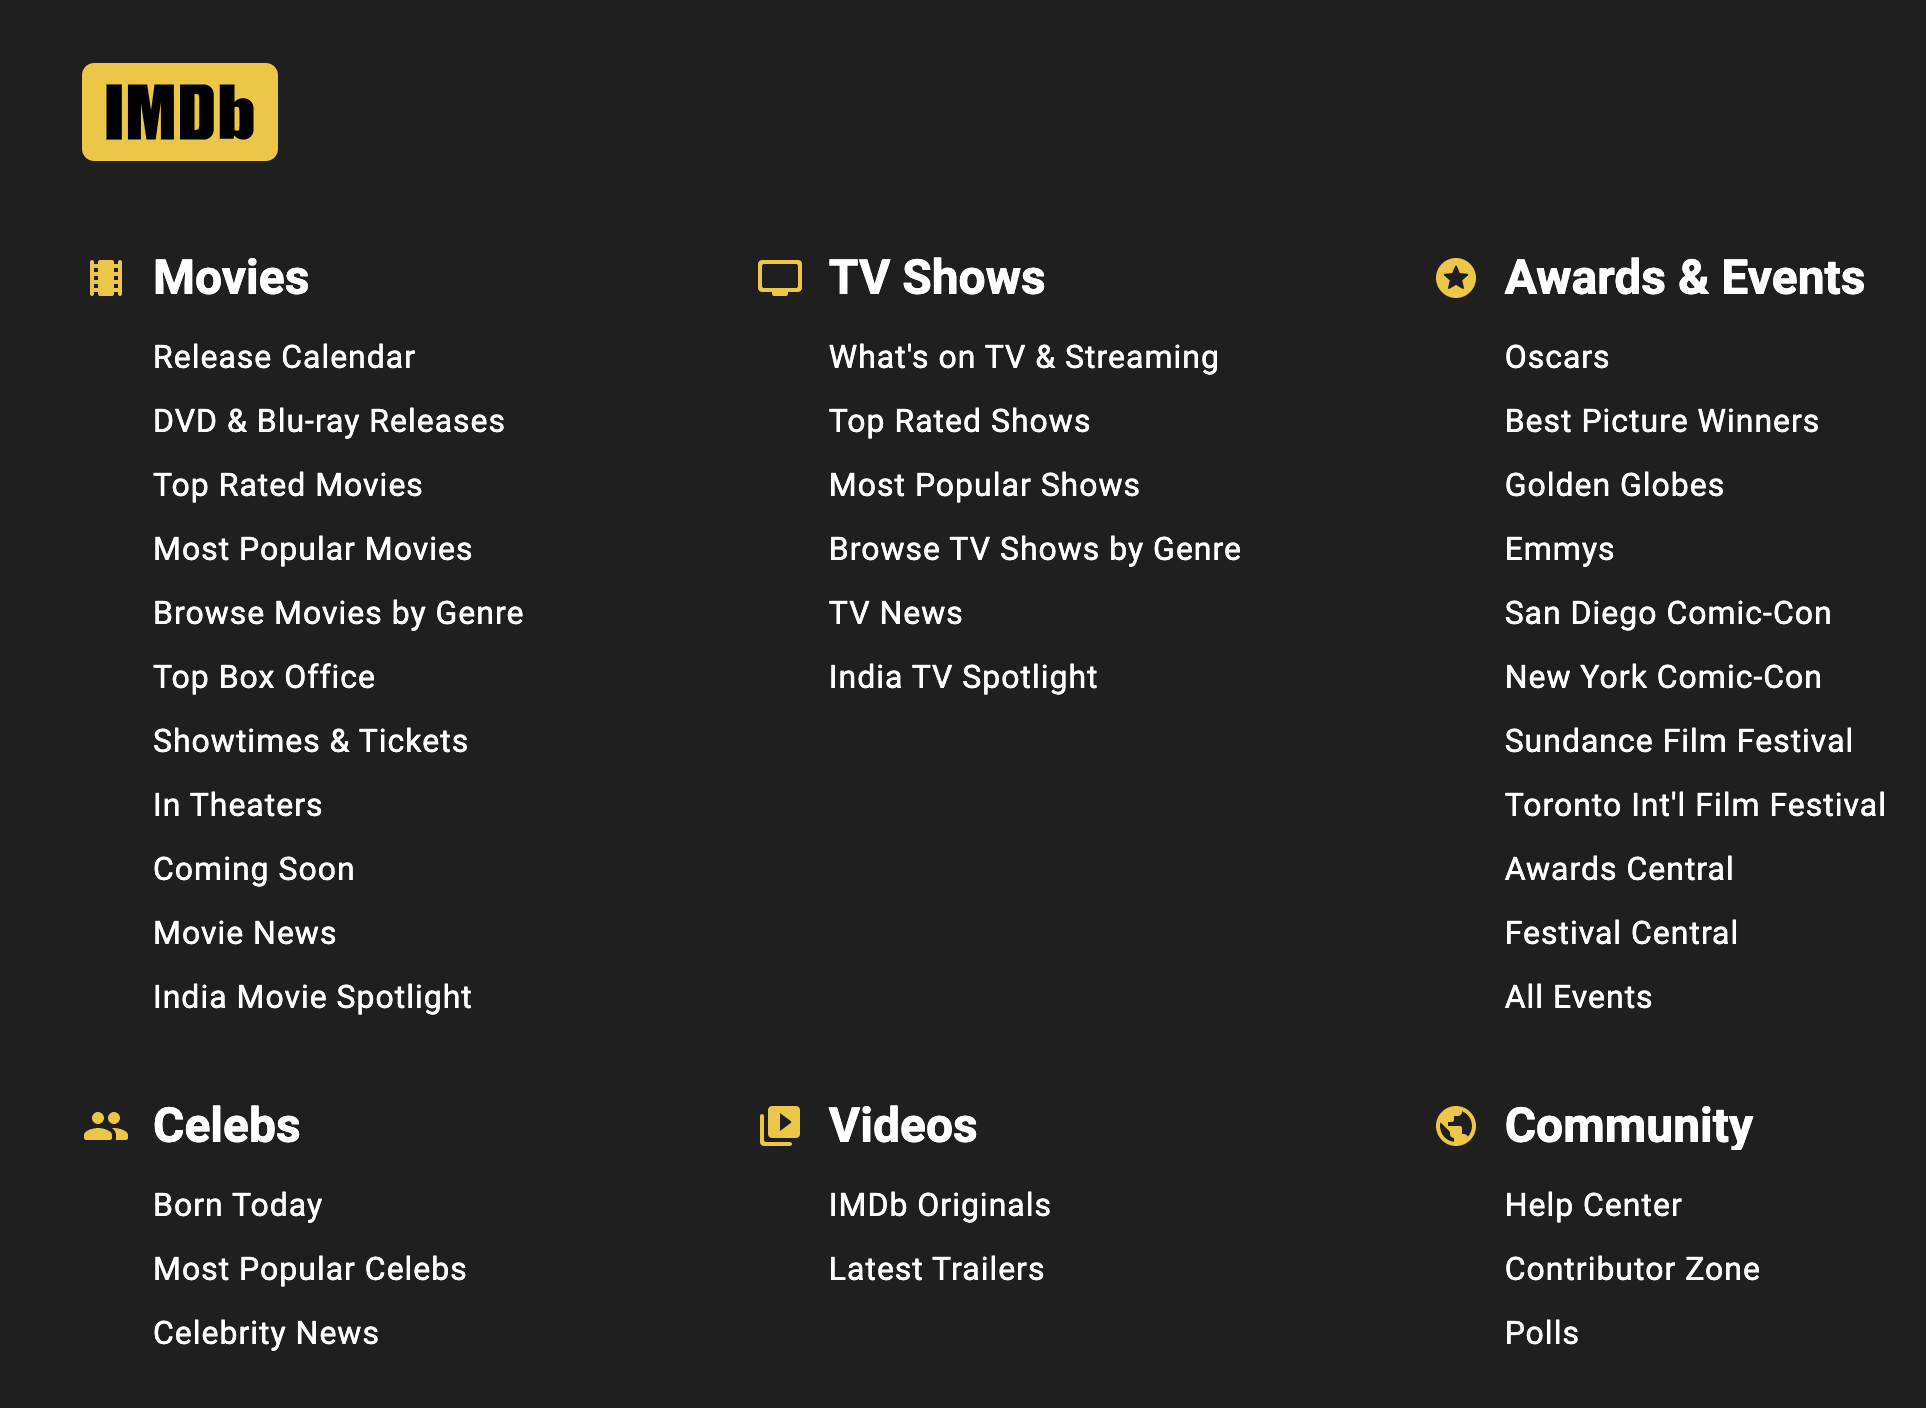The width and height of the screenshot is (1926, 1408).
Task: Open the Contributor Zone link
Action: tap(1632, 1269)
